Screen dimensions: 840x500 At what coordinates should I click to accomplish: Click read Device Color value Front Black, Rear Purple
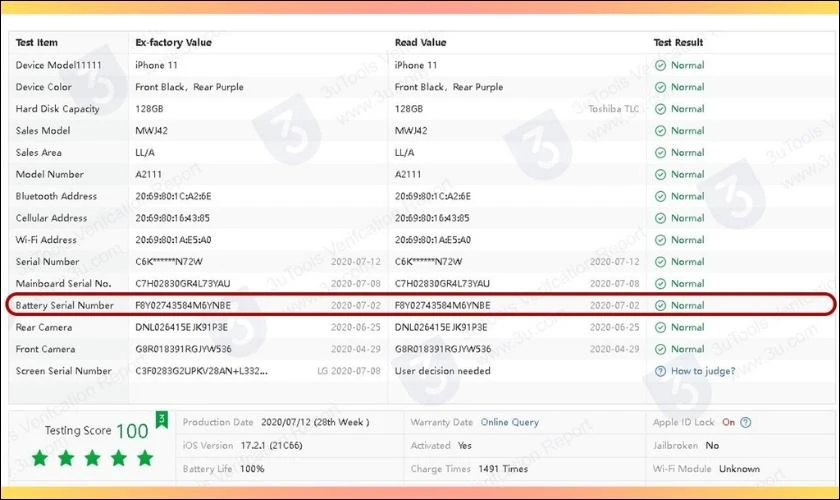[449, 87]
